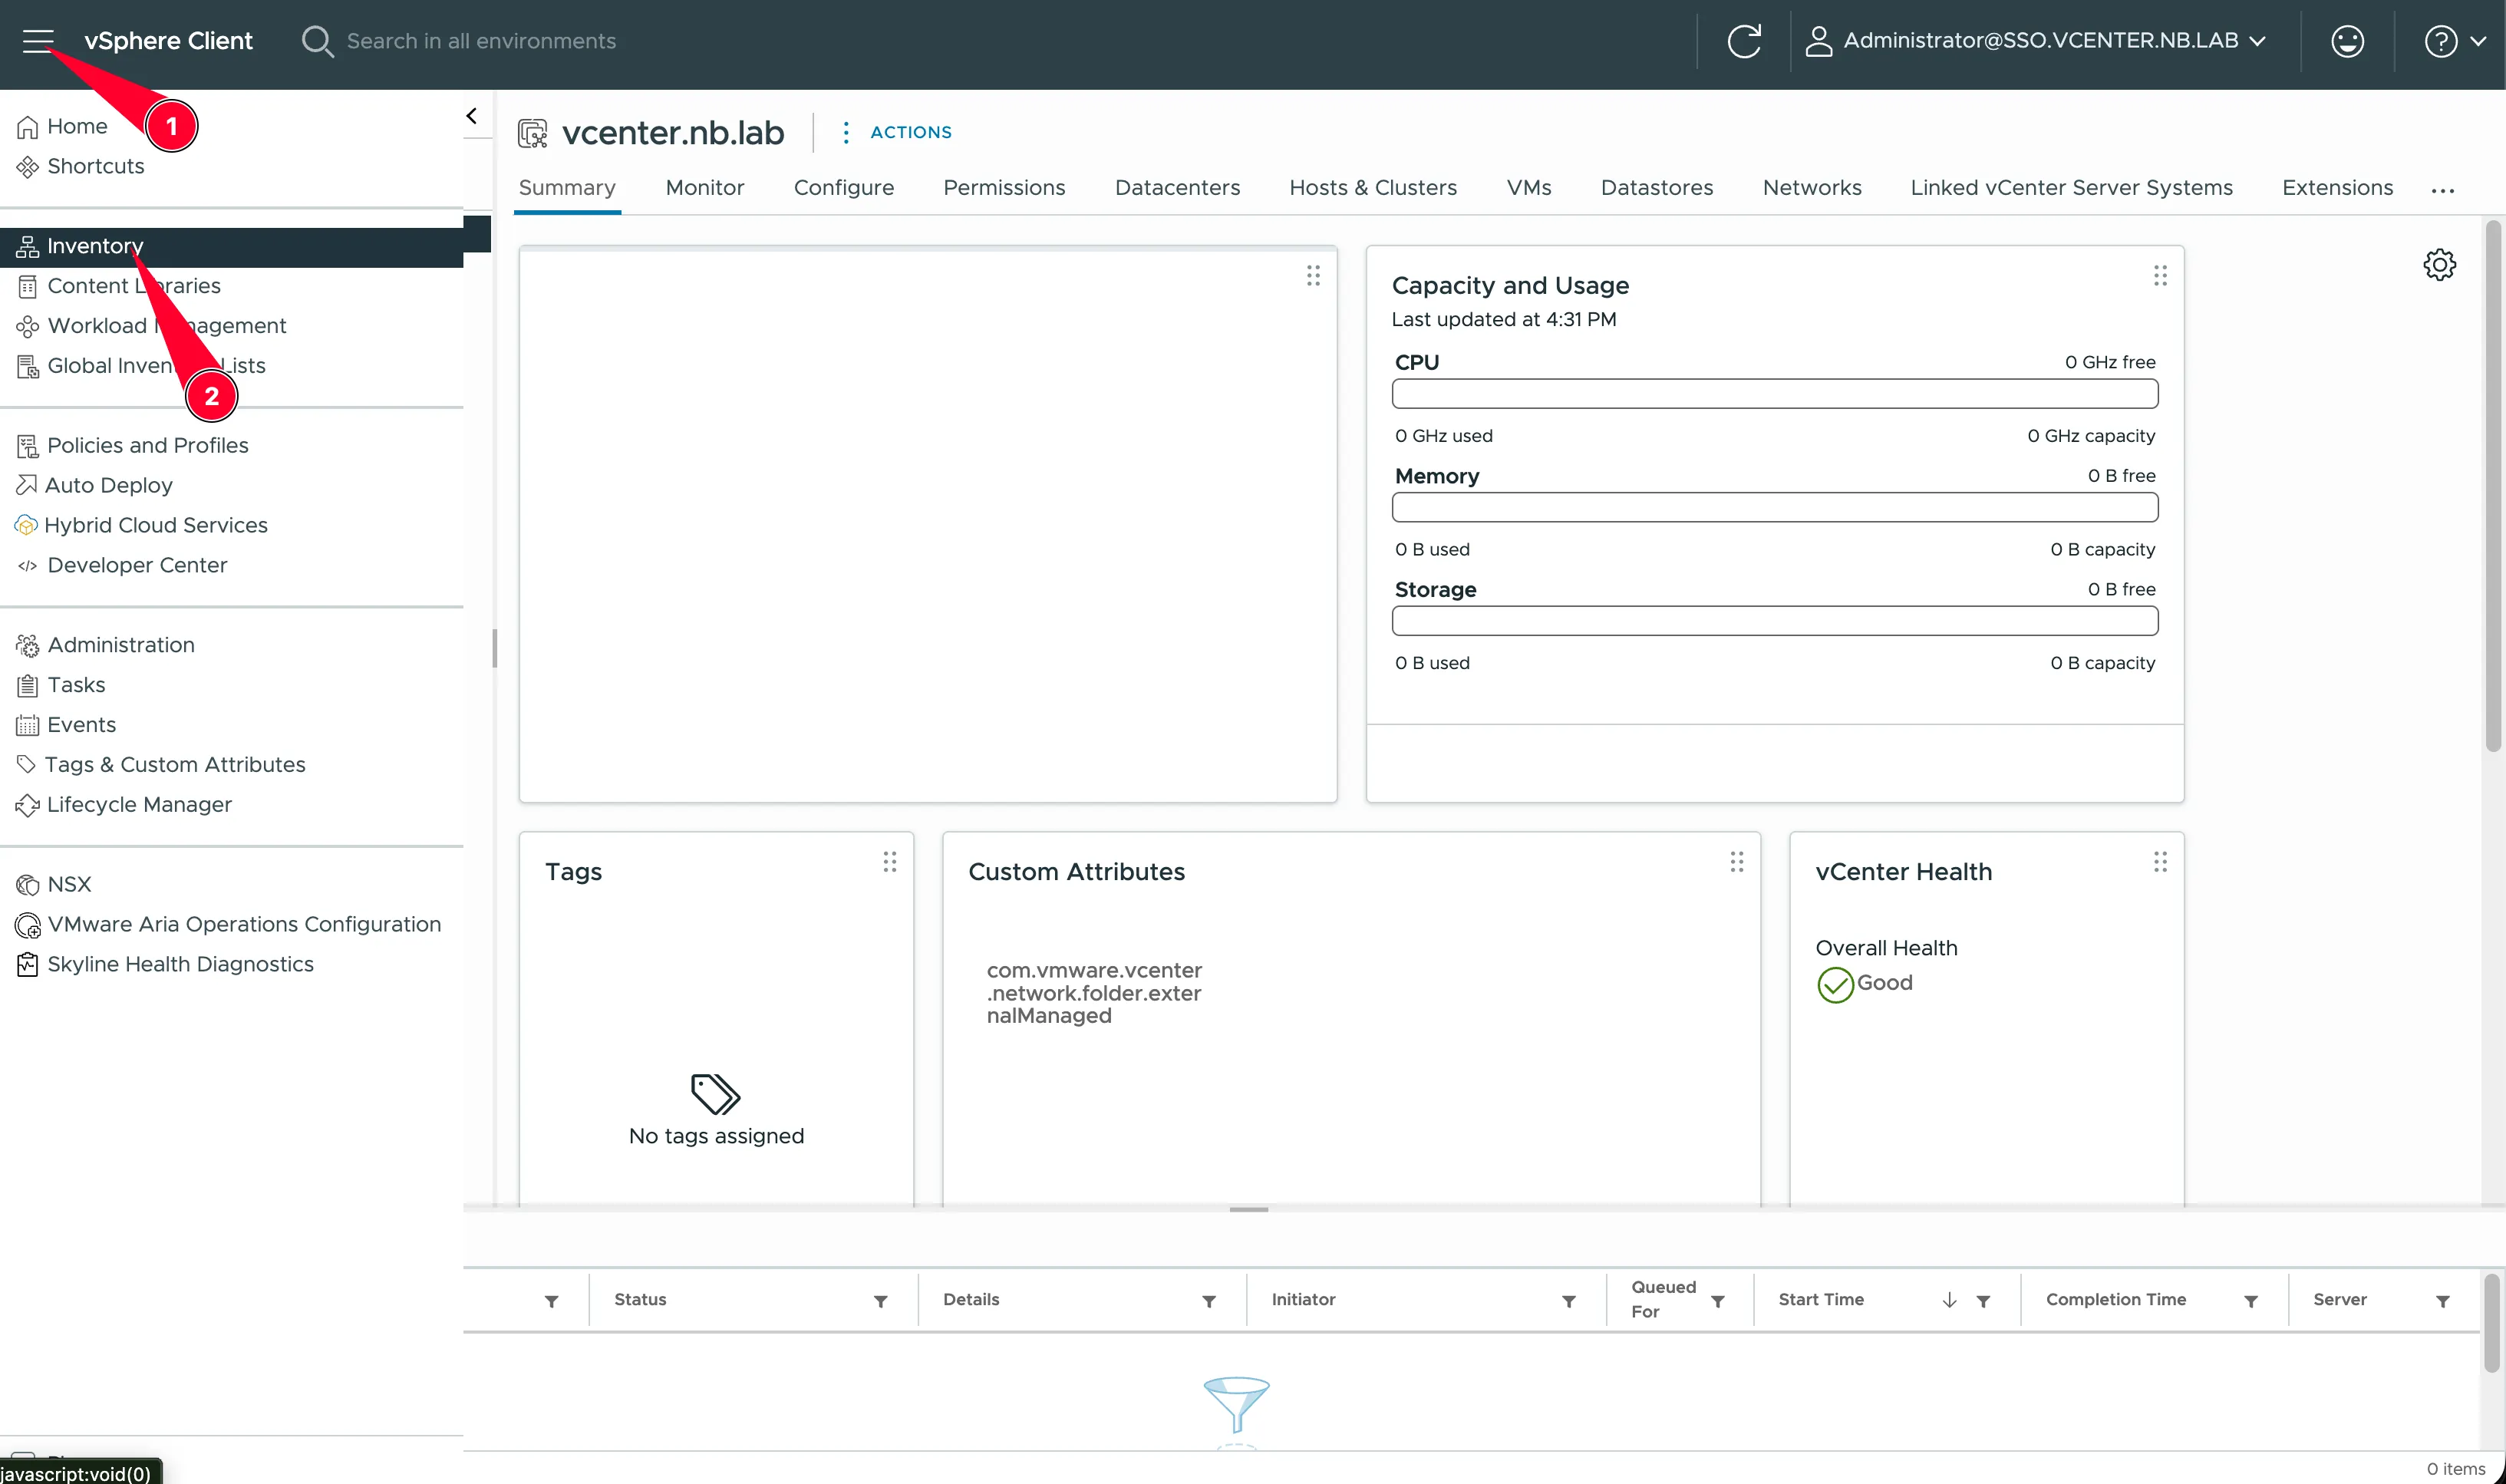Switch to the Monitor tab
Screen dimensions: 2506x1484
[705, 188]
